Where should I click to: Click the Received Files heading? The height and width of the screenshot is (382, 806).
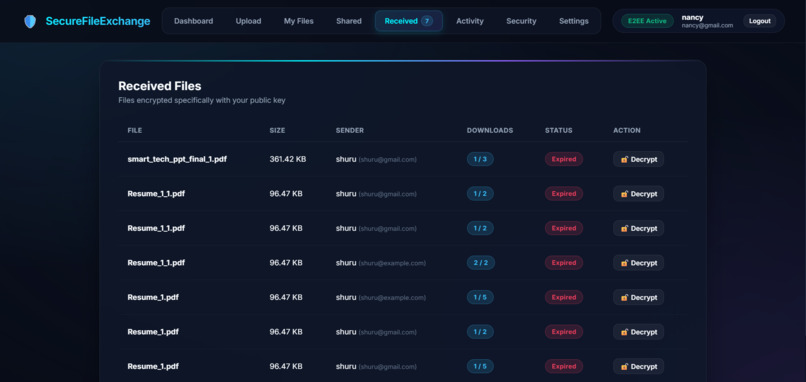160,86
